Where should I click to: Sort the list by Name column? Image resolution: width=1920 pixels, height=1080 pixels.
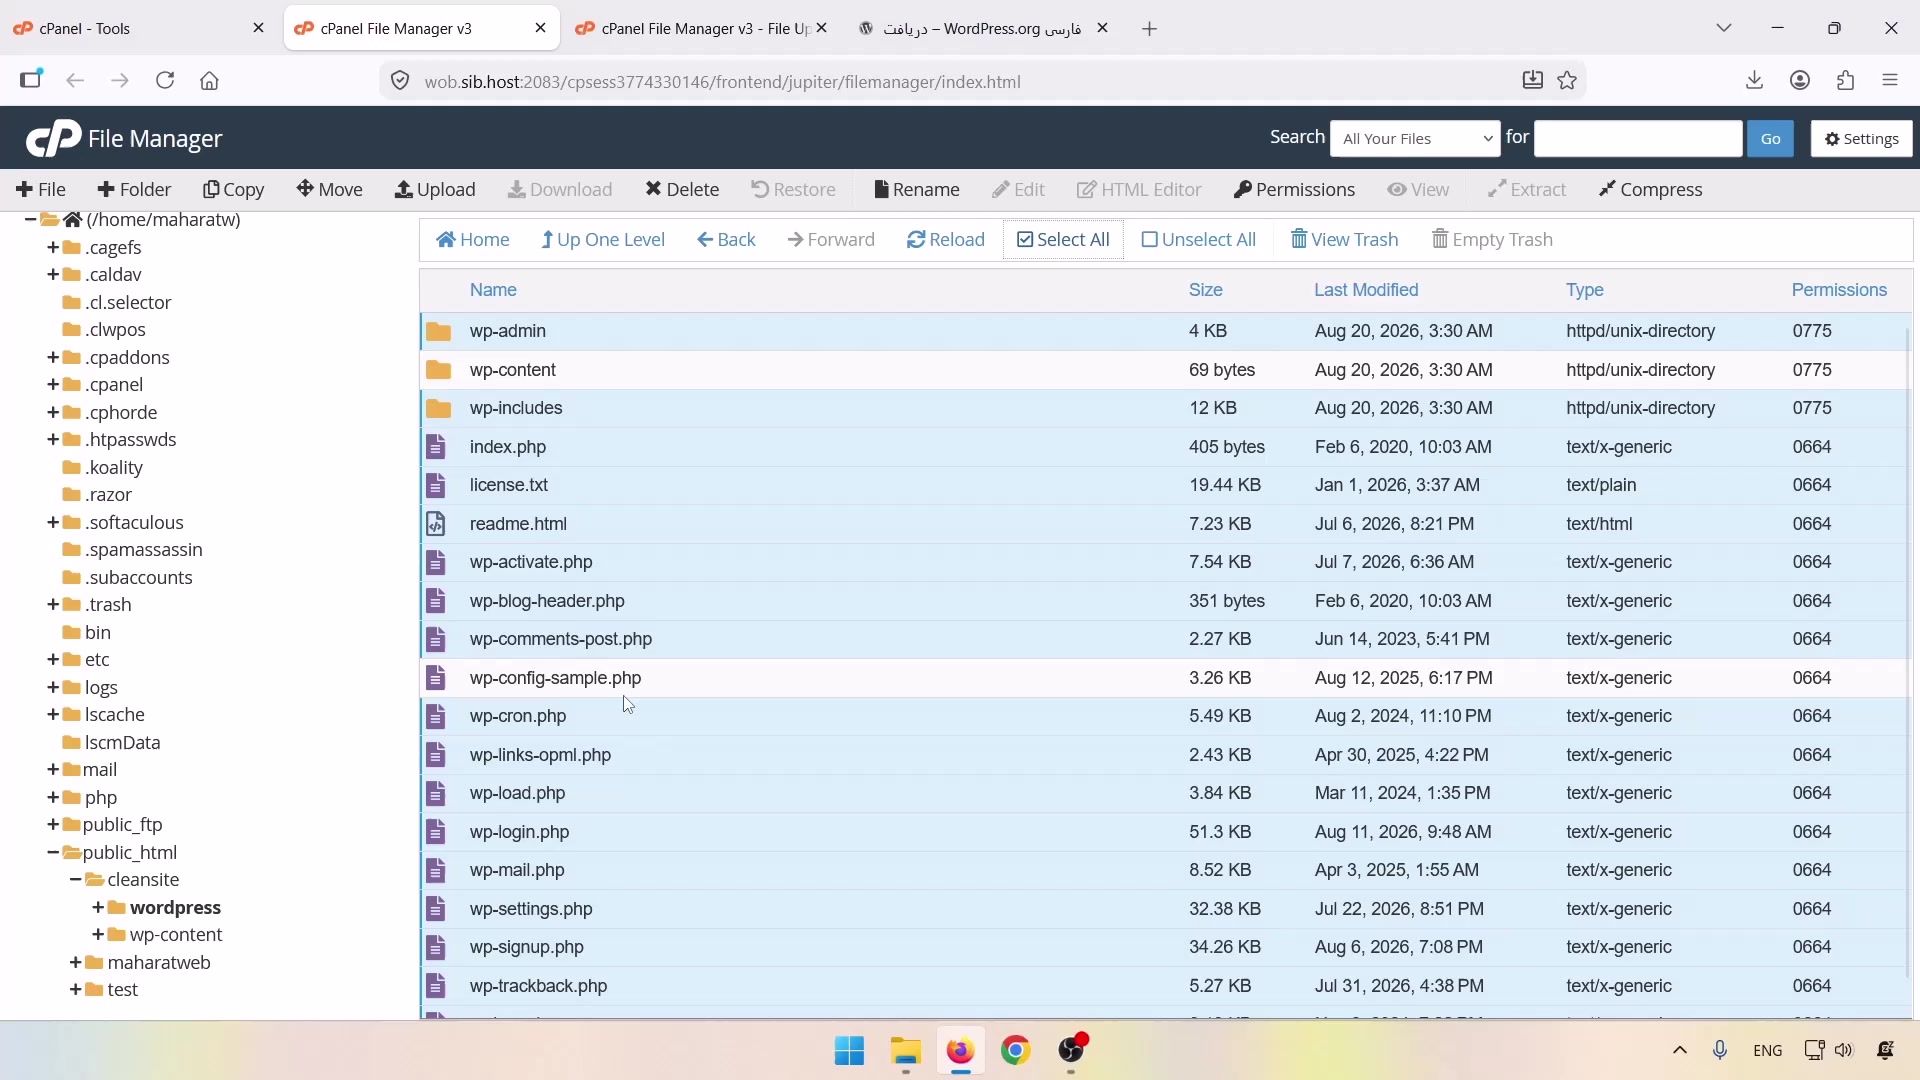pos(493,290)
